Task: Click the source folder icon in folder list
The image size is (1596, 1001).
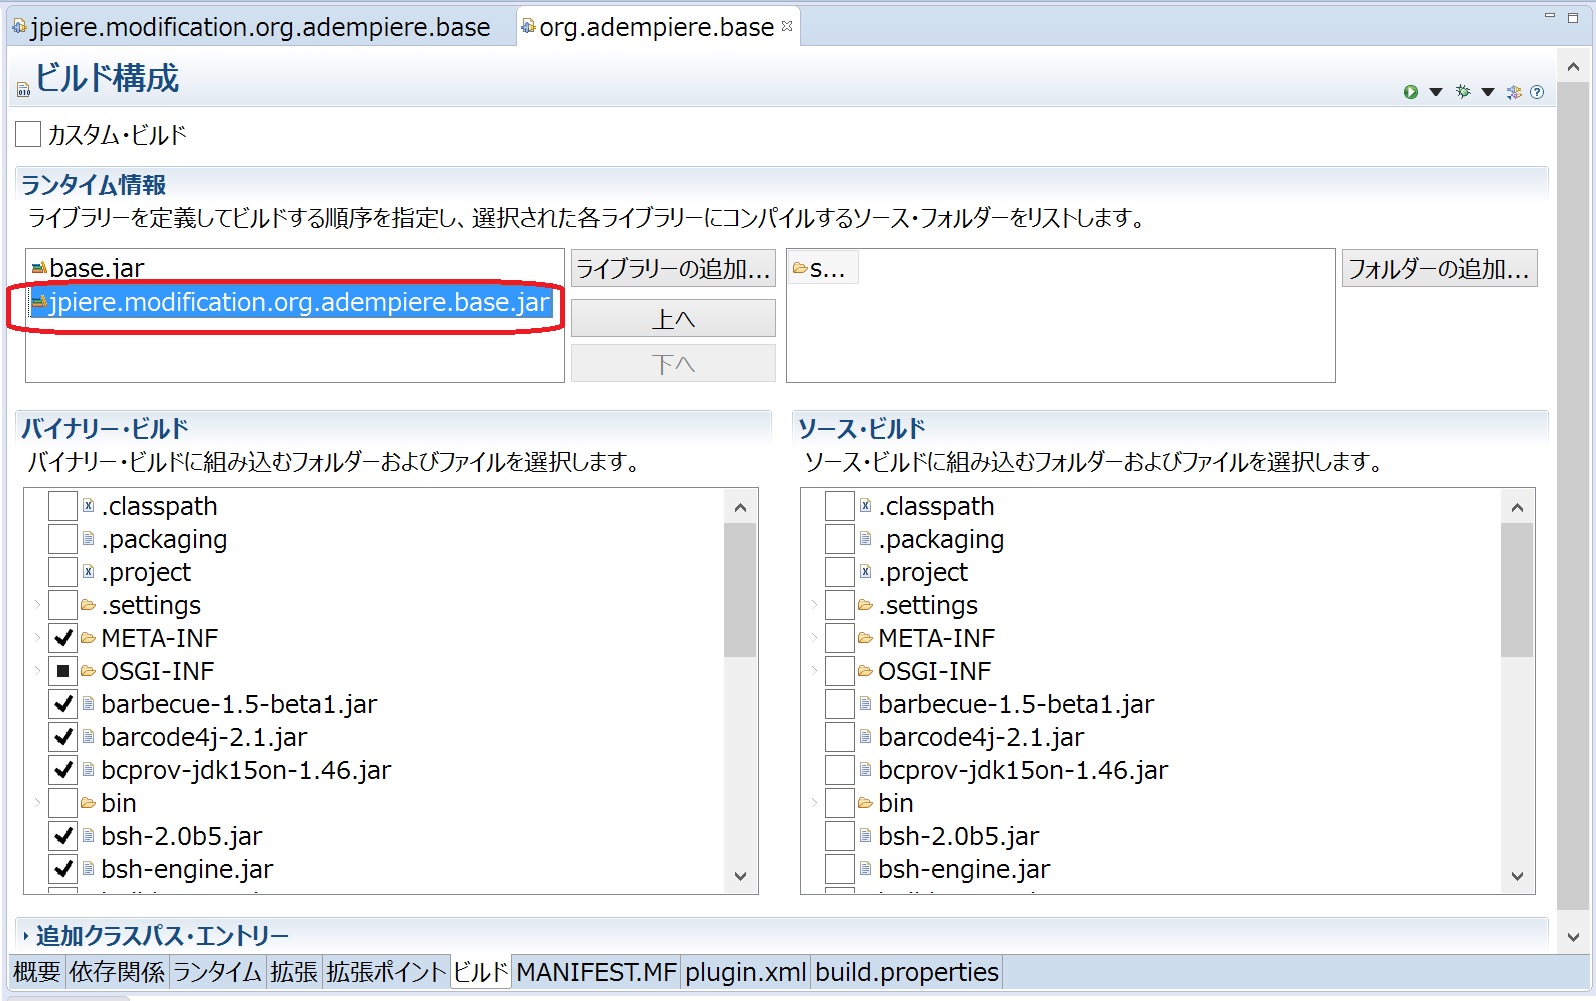Action: (x=800, y=268)
